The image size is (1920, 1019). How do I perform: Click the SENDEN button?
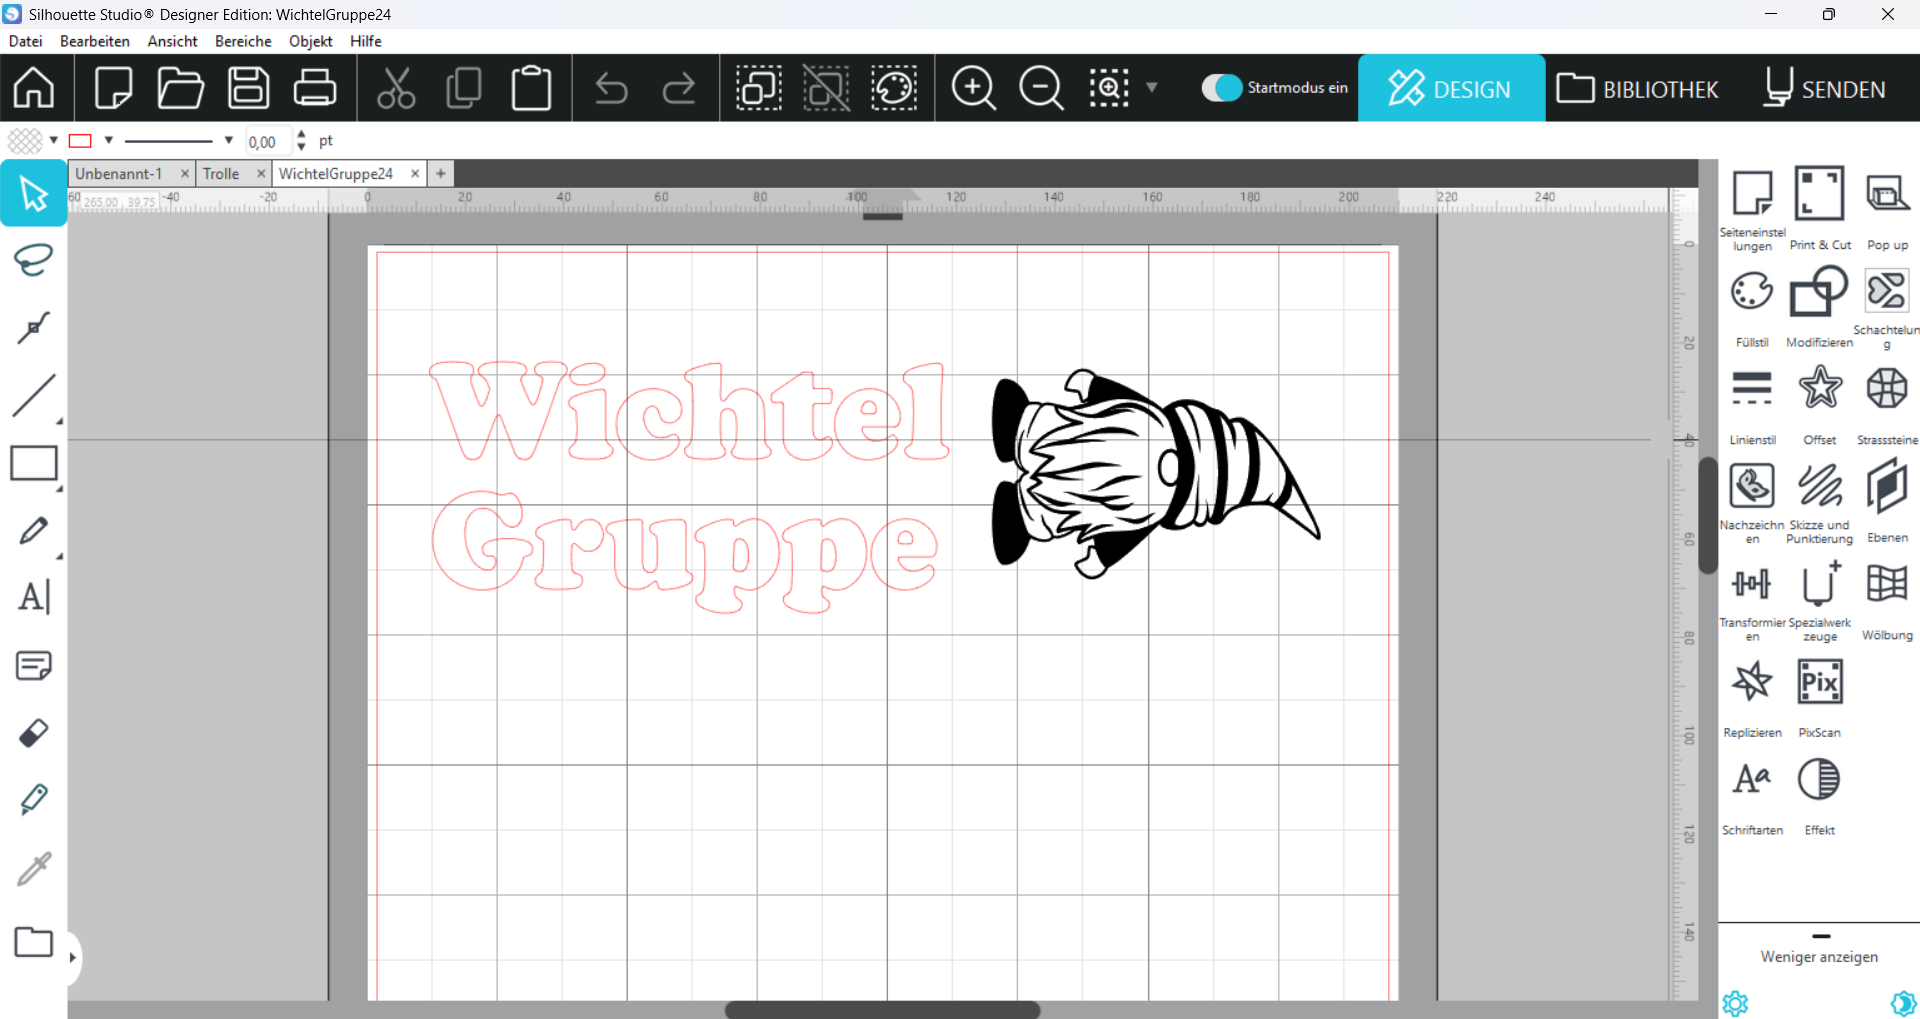tap(1825, 89)
